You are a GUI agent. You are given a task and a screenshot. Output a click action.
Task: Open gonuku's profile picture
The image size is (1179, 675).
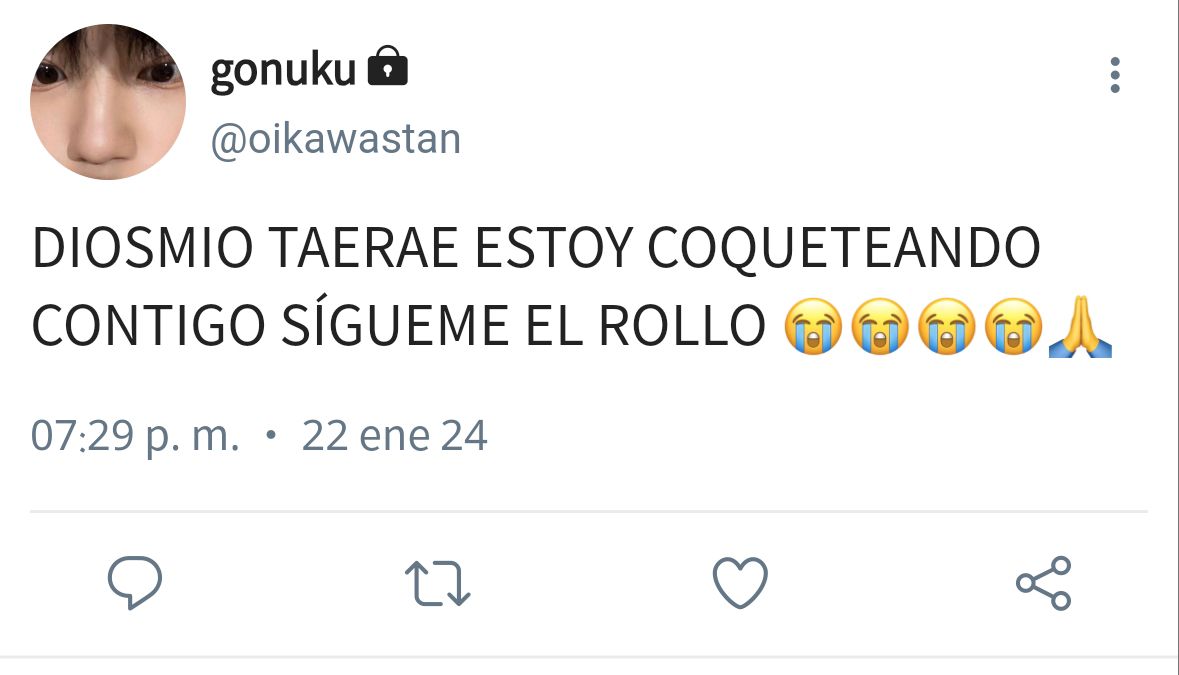coord(108,101)
